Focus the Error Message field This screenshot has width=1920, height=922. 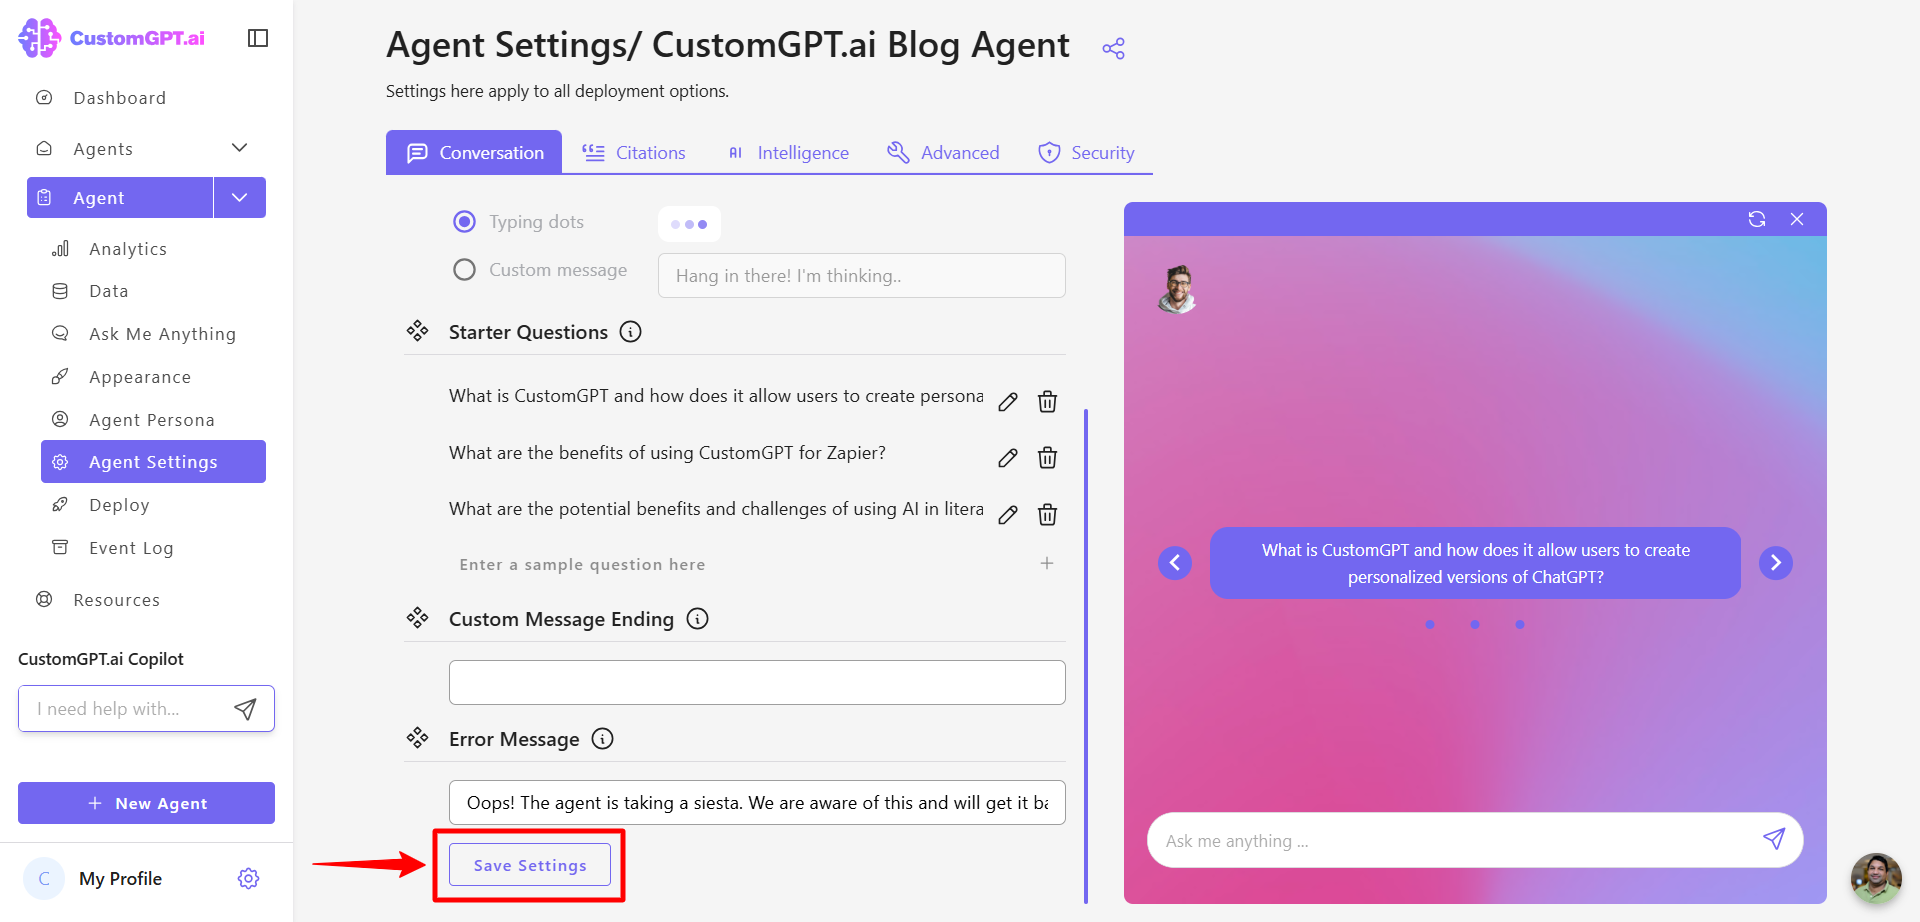pyautogui.click(x=757, y=802)
